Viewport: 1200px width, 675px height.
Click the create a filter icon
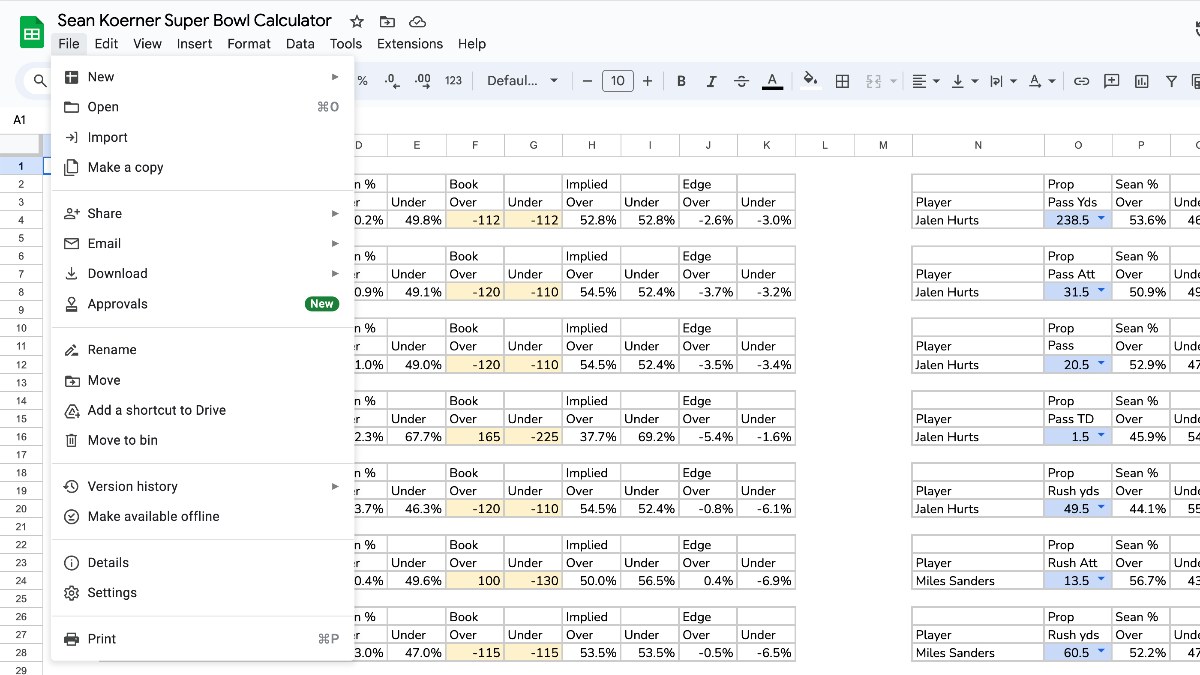click(1171, 81)
